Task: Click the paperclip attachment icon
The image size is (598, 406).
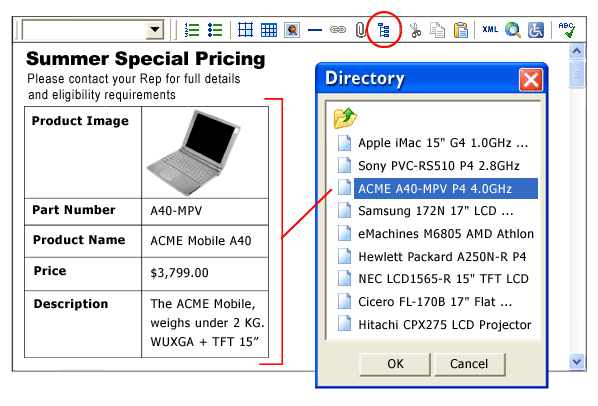Action: coord(360,30)
